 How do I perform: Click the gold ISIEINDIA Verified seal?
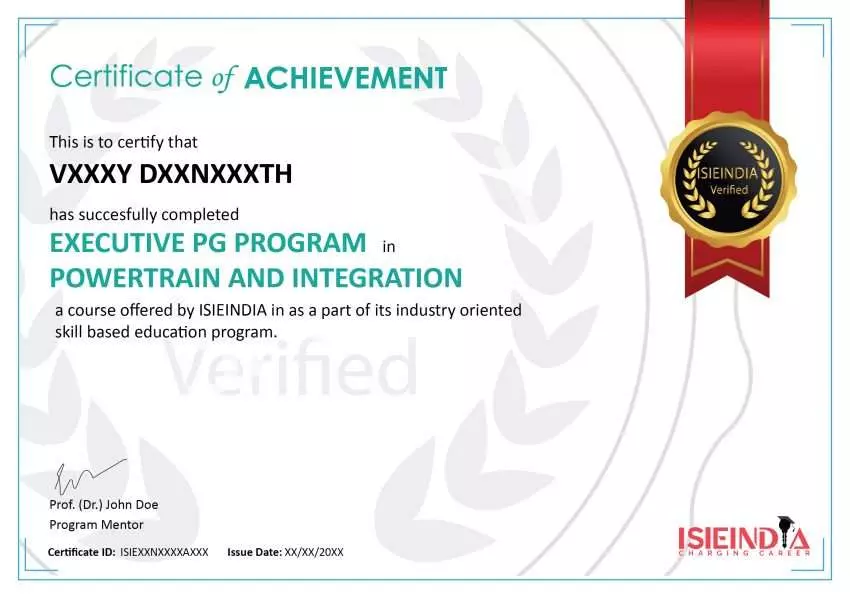pyautogui.click(x=728, y=179)
